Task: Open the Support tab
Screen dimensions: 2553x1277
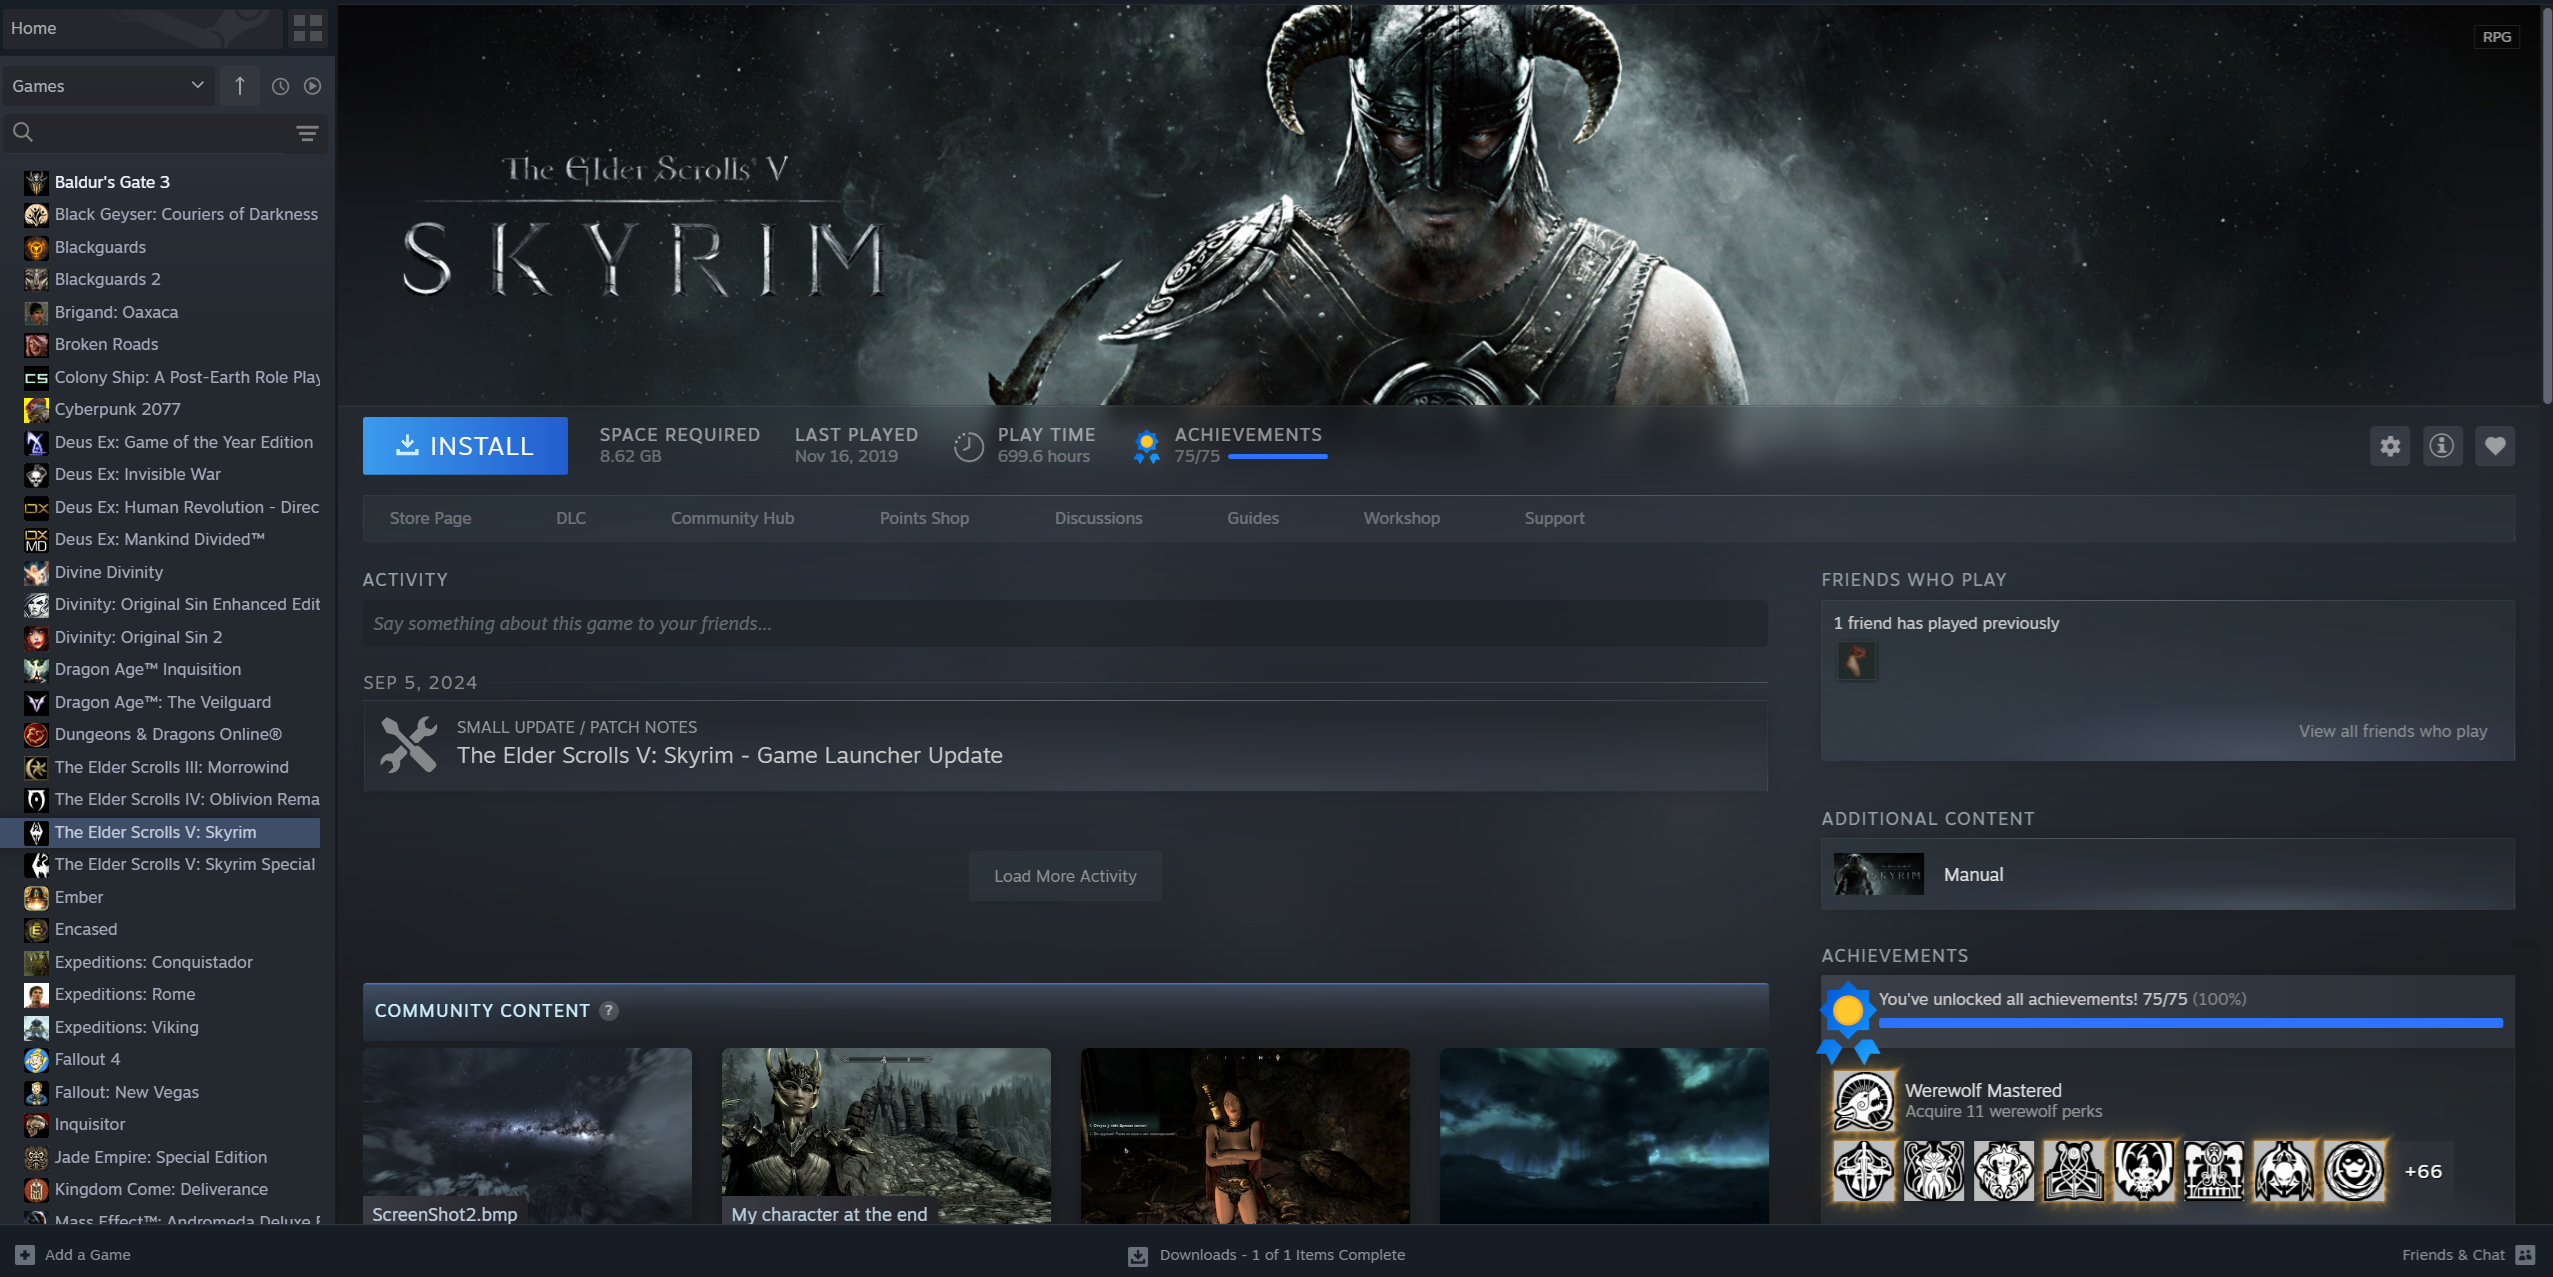Action: pos(1554,518)
